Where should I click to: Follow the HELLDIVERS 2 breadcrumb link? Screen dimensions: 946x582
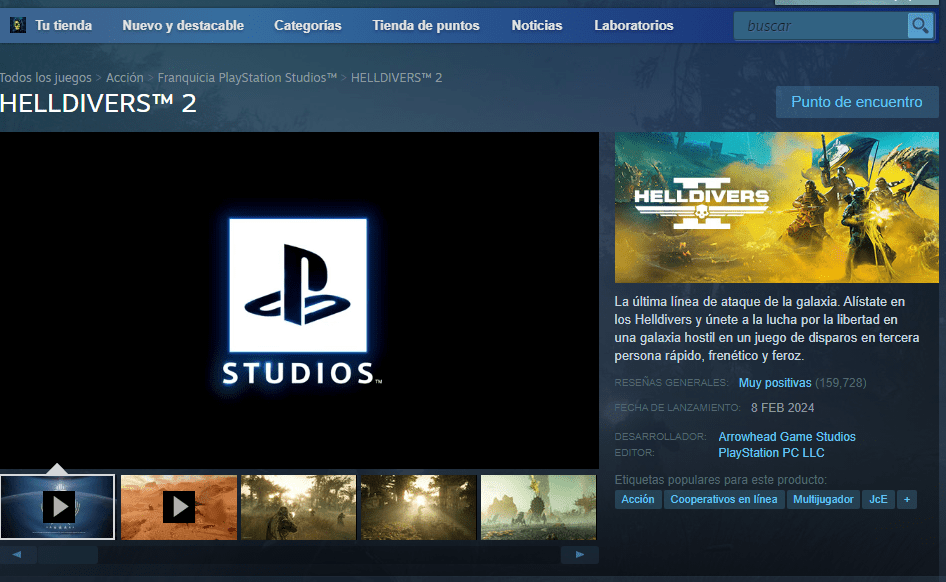pyautogui.click(x=396, y=78)
